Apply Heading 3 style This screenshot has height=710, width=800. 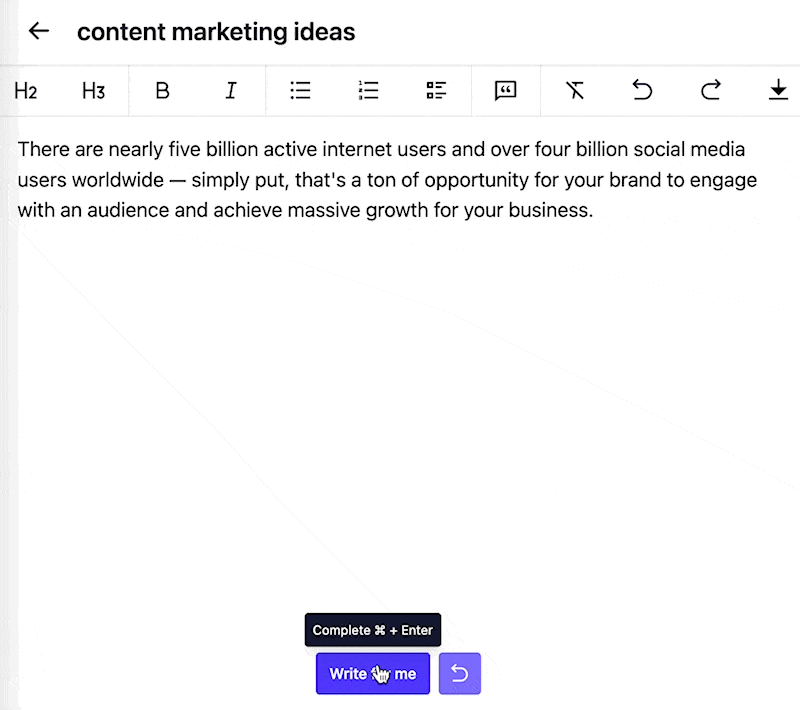coord(93,91)
